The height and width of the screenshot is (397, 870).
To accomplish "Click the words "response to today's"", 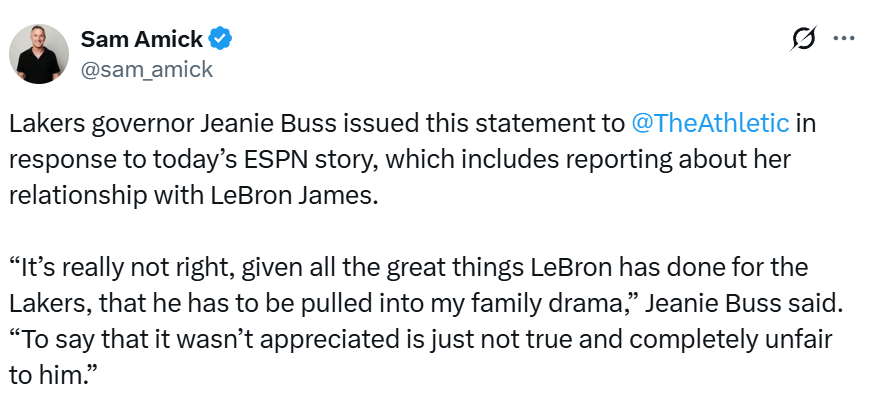I will (116, 160).
